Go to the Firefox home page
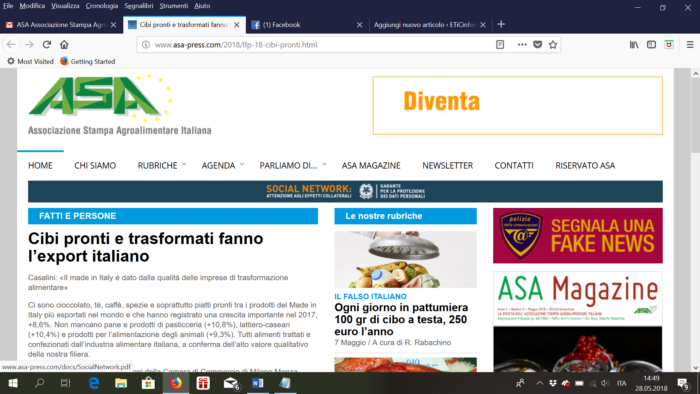Image resolution: width=700 pixels, height=394 pixels. point(64,45)
